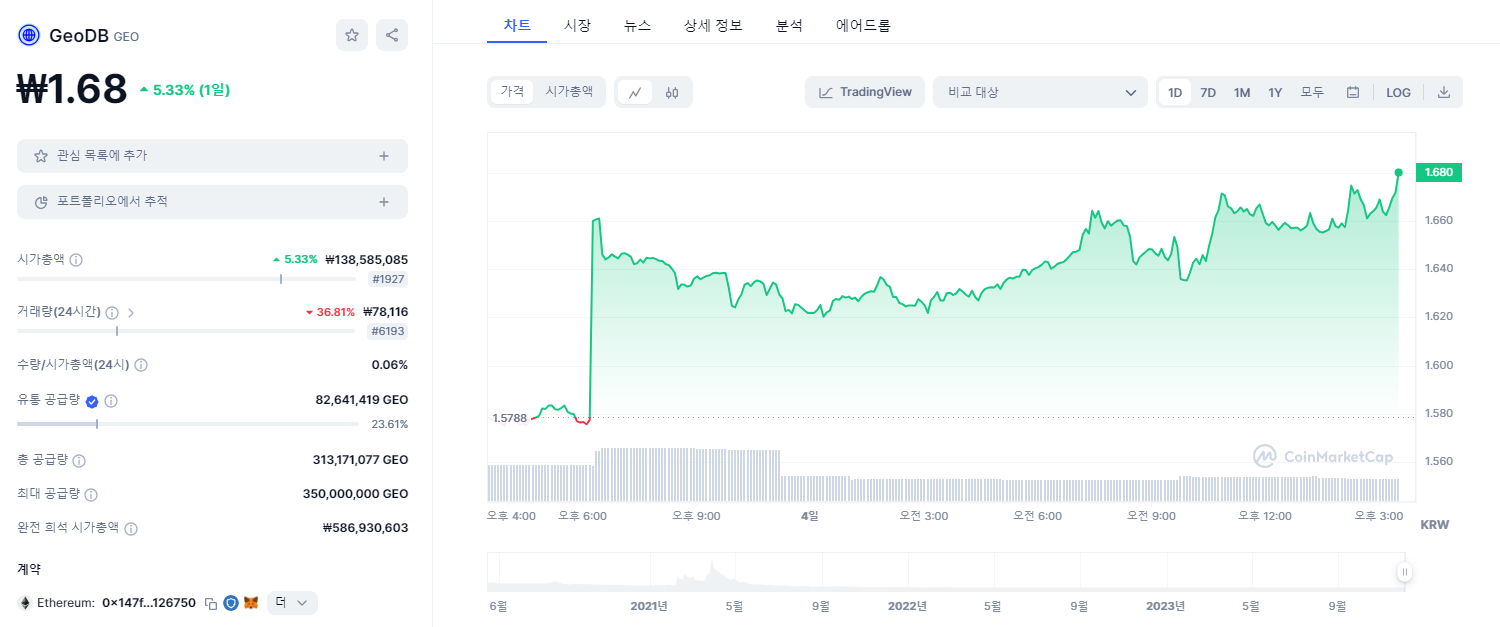Click the 82,641,419 GEO circulating supply value
The image size is (1500, 627).
pos(361,400)
